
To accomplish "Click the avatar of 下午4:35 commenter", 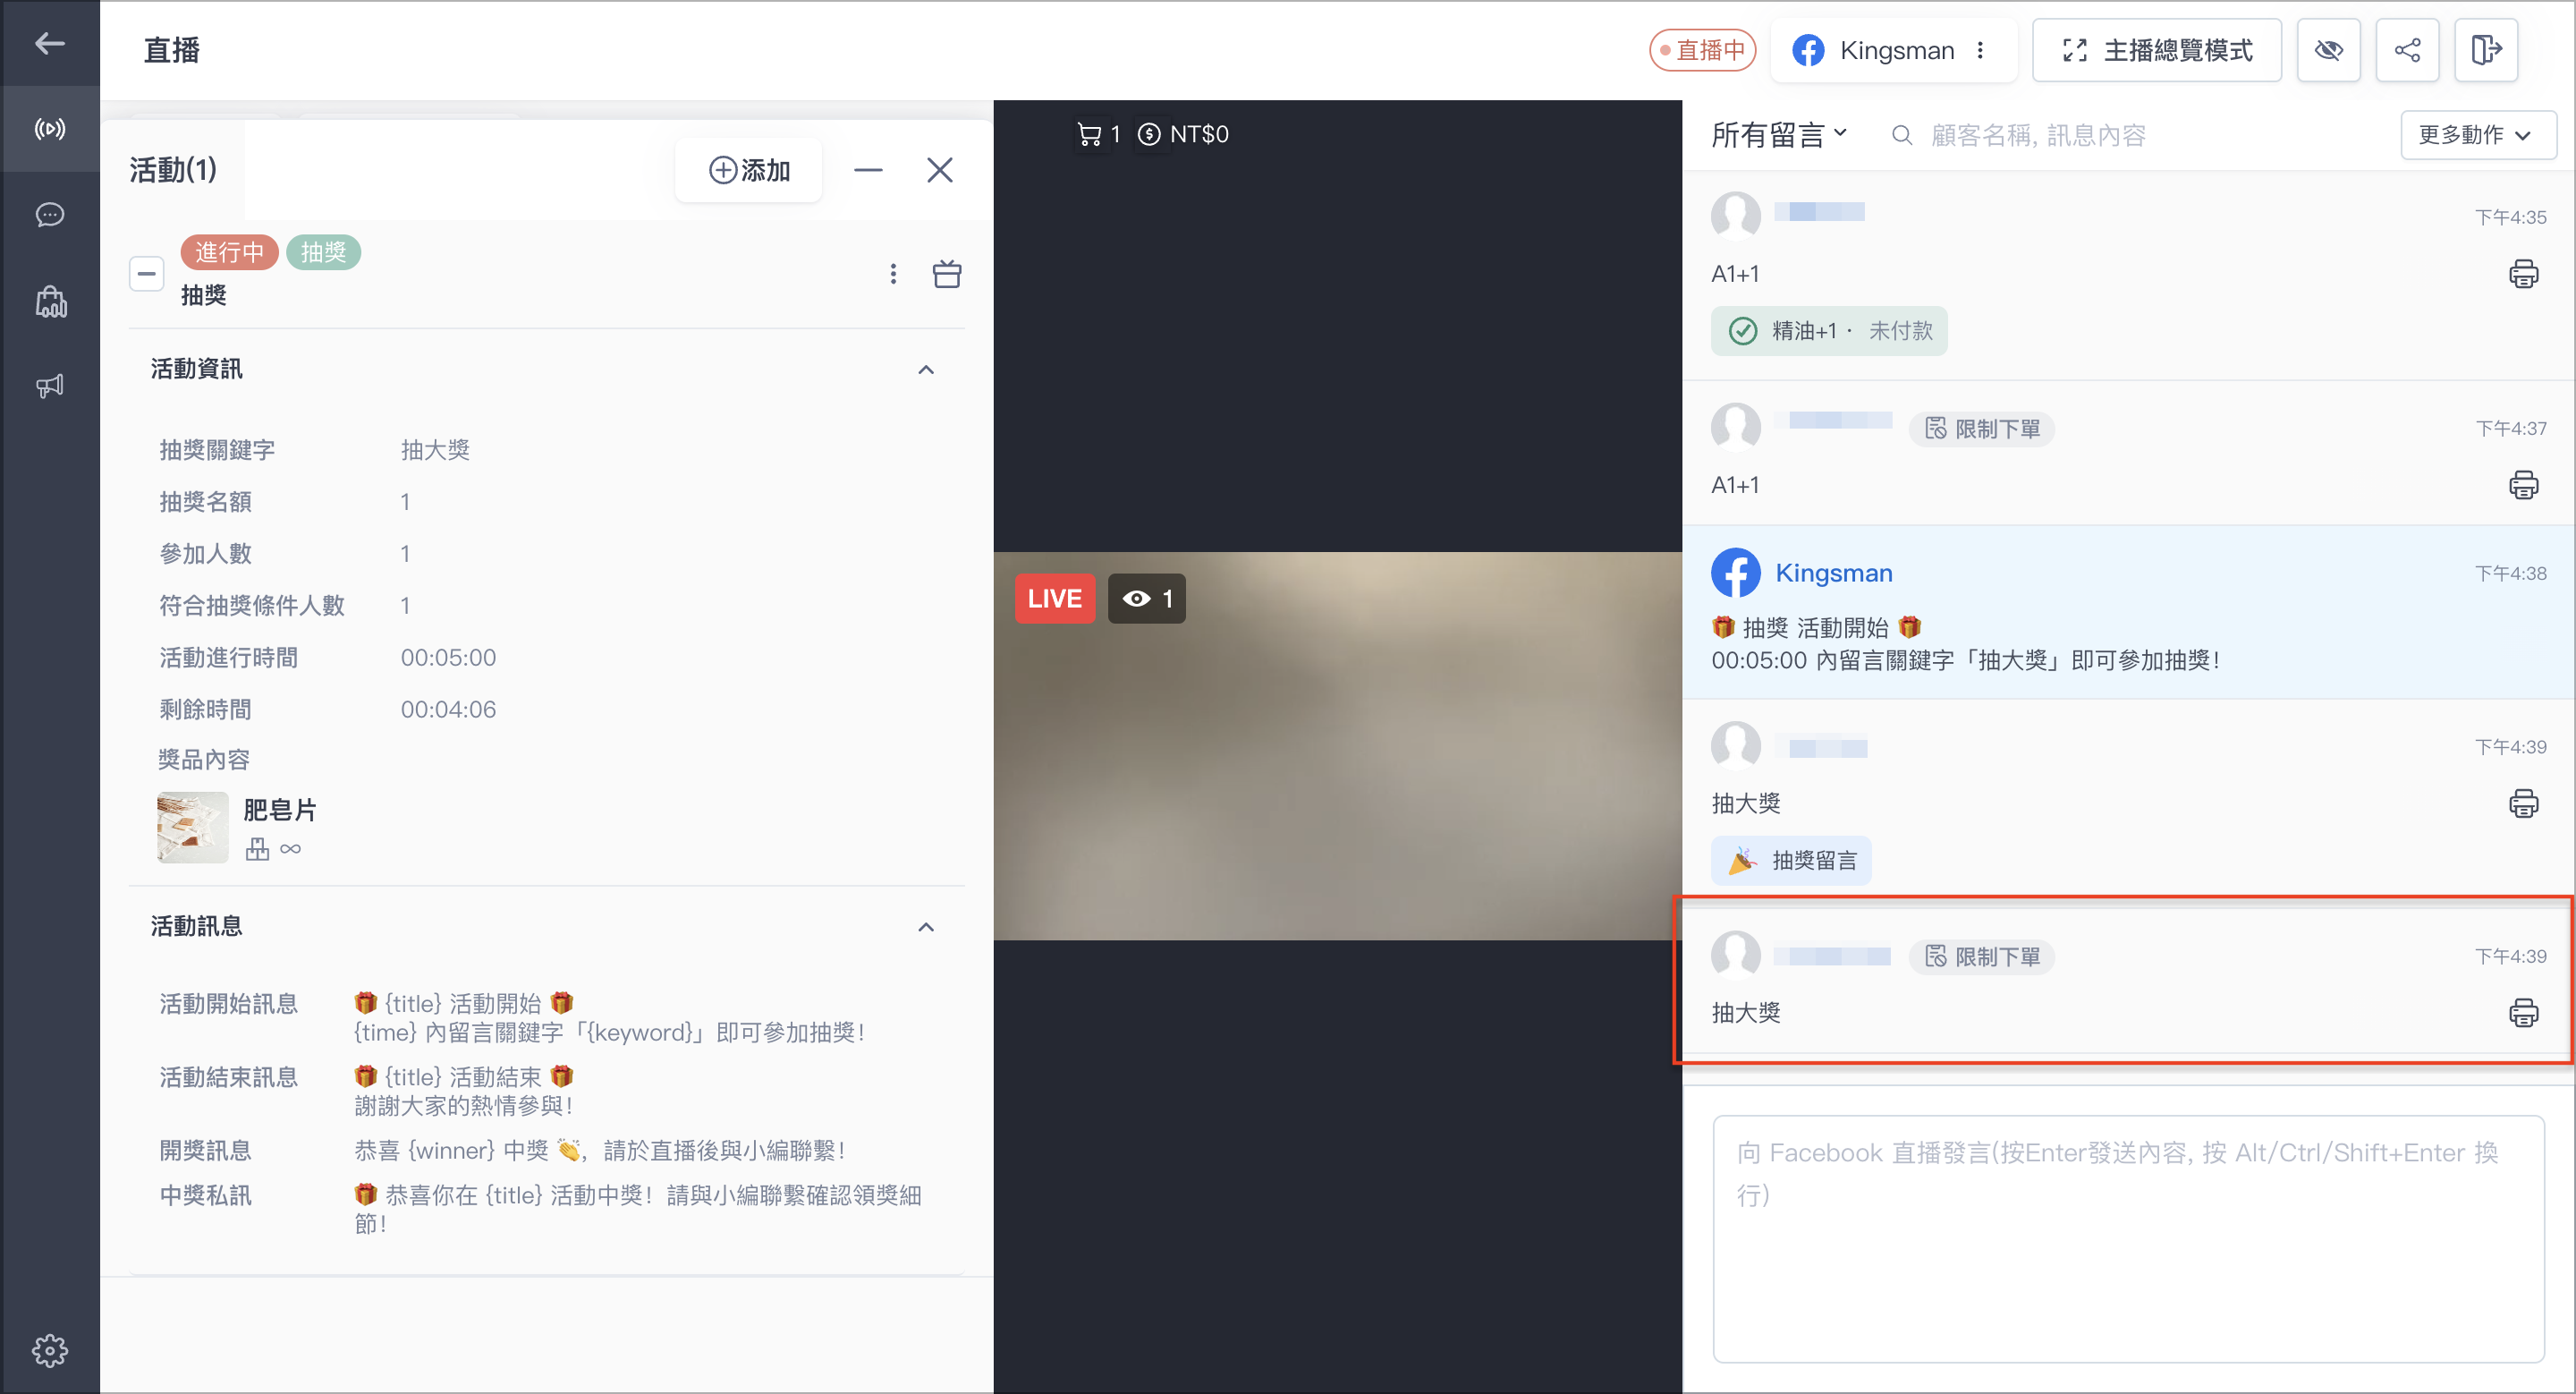I will point(1735,215).
